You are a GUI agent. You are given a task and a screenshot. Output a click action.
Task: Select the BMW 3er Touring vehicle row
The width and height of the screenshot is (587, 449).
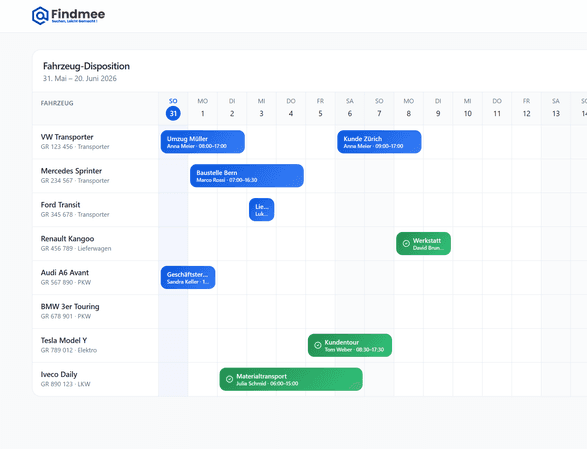pos(95,311)
